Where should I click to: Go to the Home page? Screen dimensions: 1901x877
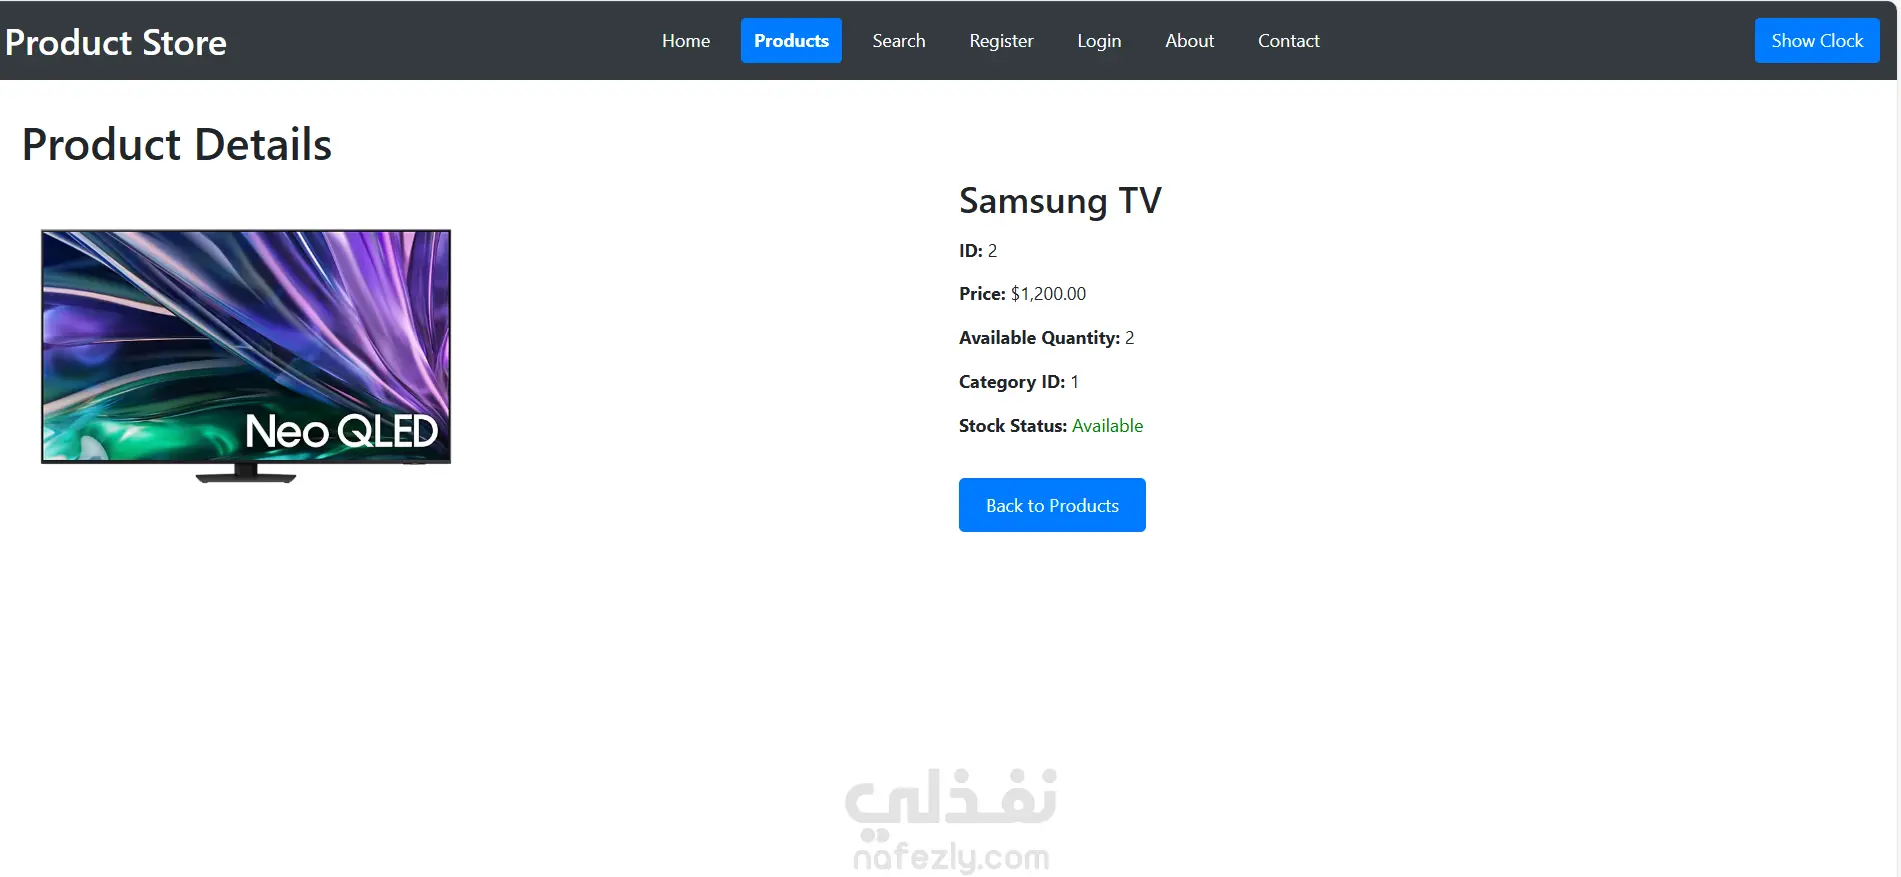[686, 41]
